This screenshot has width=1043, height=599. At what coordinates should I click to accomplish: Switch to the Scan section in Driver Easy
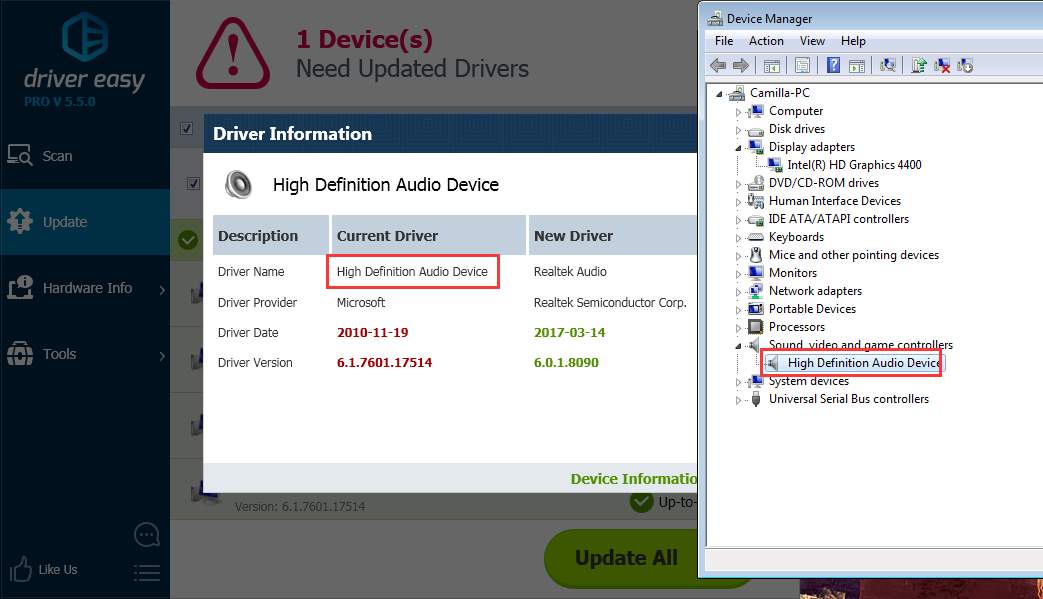85,156
